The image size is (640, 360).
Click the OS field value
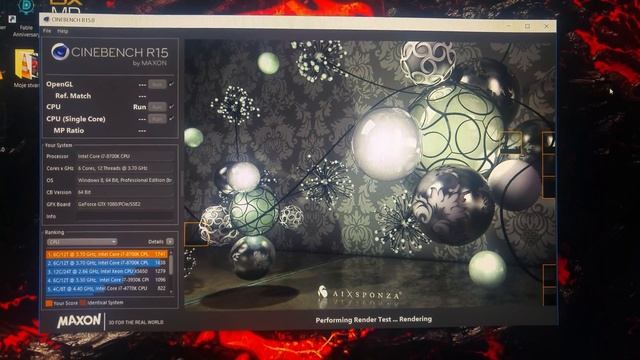coord(125,180)
